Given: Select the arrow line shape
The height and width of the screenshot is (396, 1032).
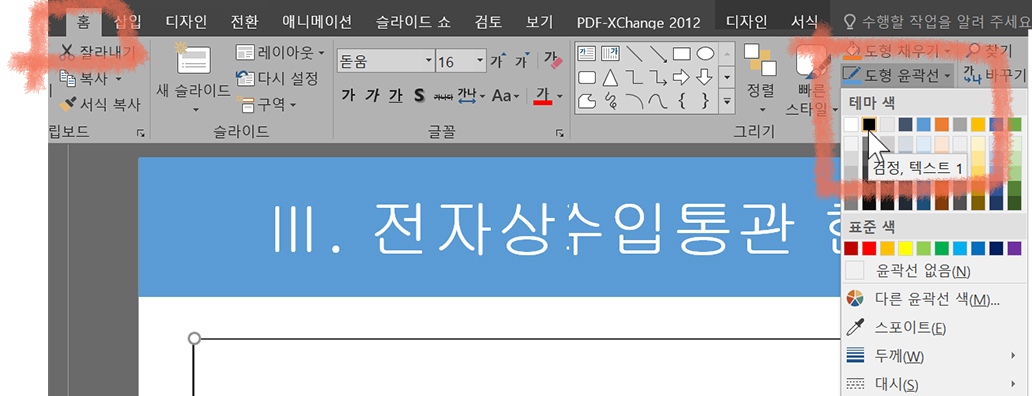Looking at the screenshot, I should pos(658,53).
